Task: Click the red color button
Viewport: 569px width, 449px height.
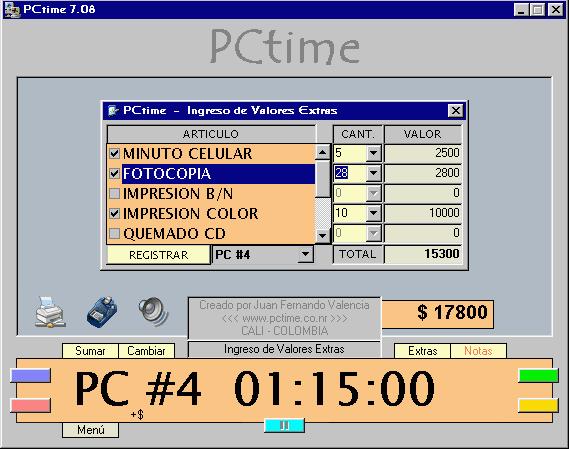Action: coord(31,405)
